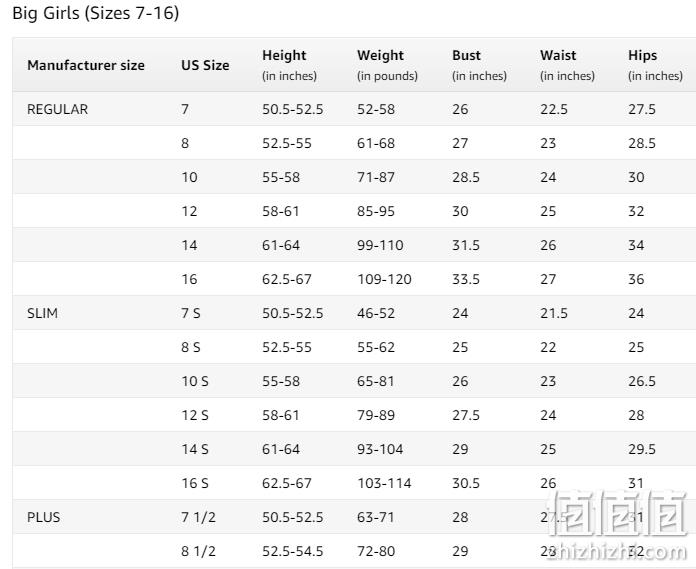The height and width of the screenshot is (569, 696).
Task: Select US size 16 S cell
Action: pos(195,483)
